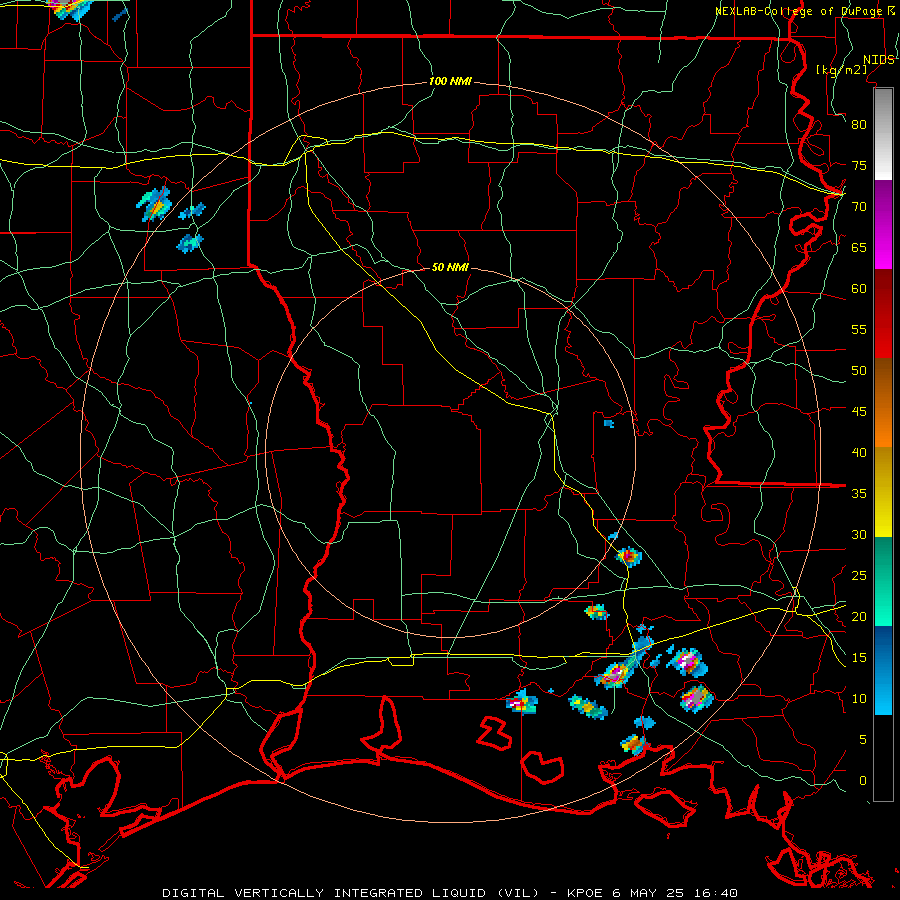Pick the red segment of the color bar
The image size is (900, 900).
coord(883,314)
